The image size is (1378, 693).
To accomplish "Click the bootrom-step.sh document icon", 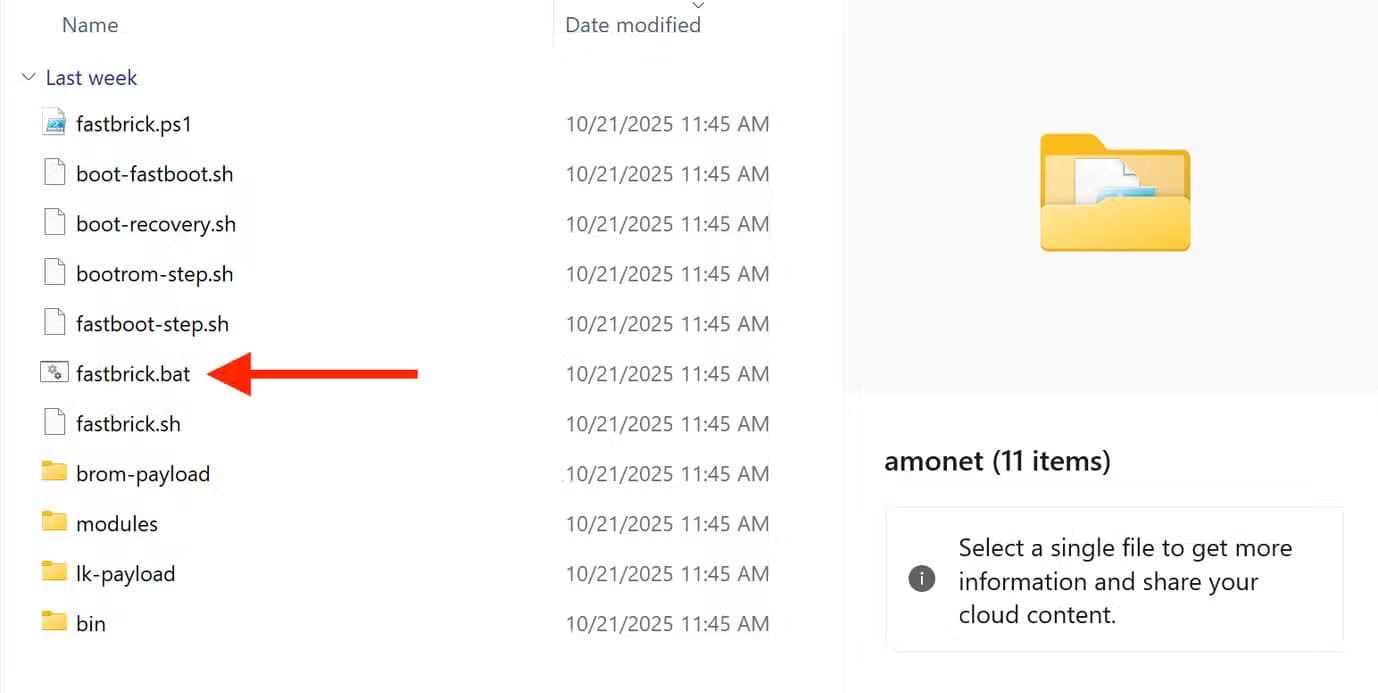I will point(55,273).
